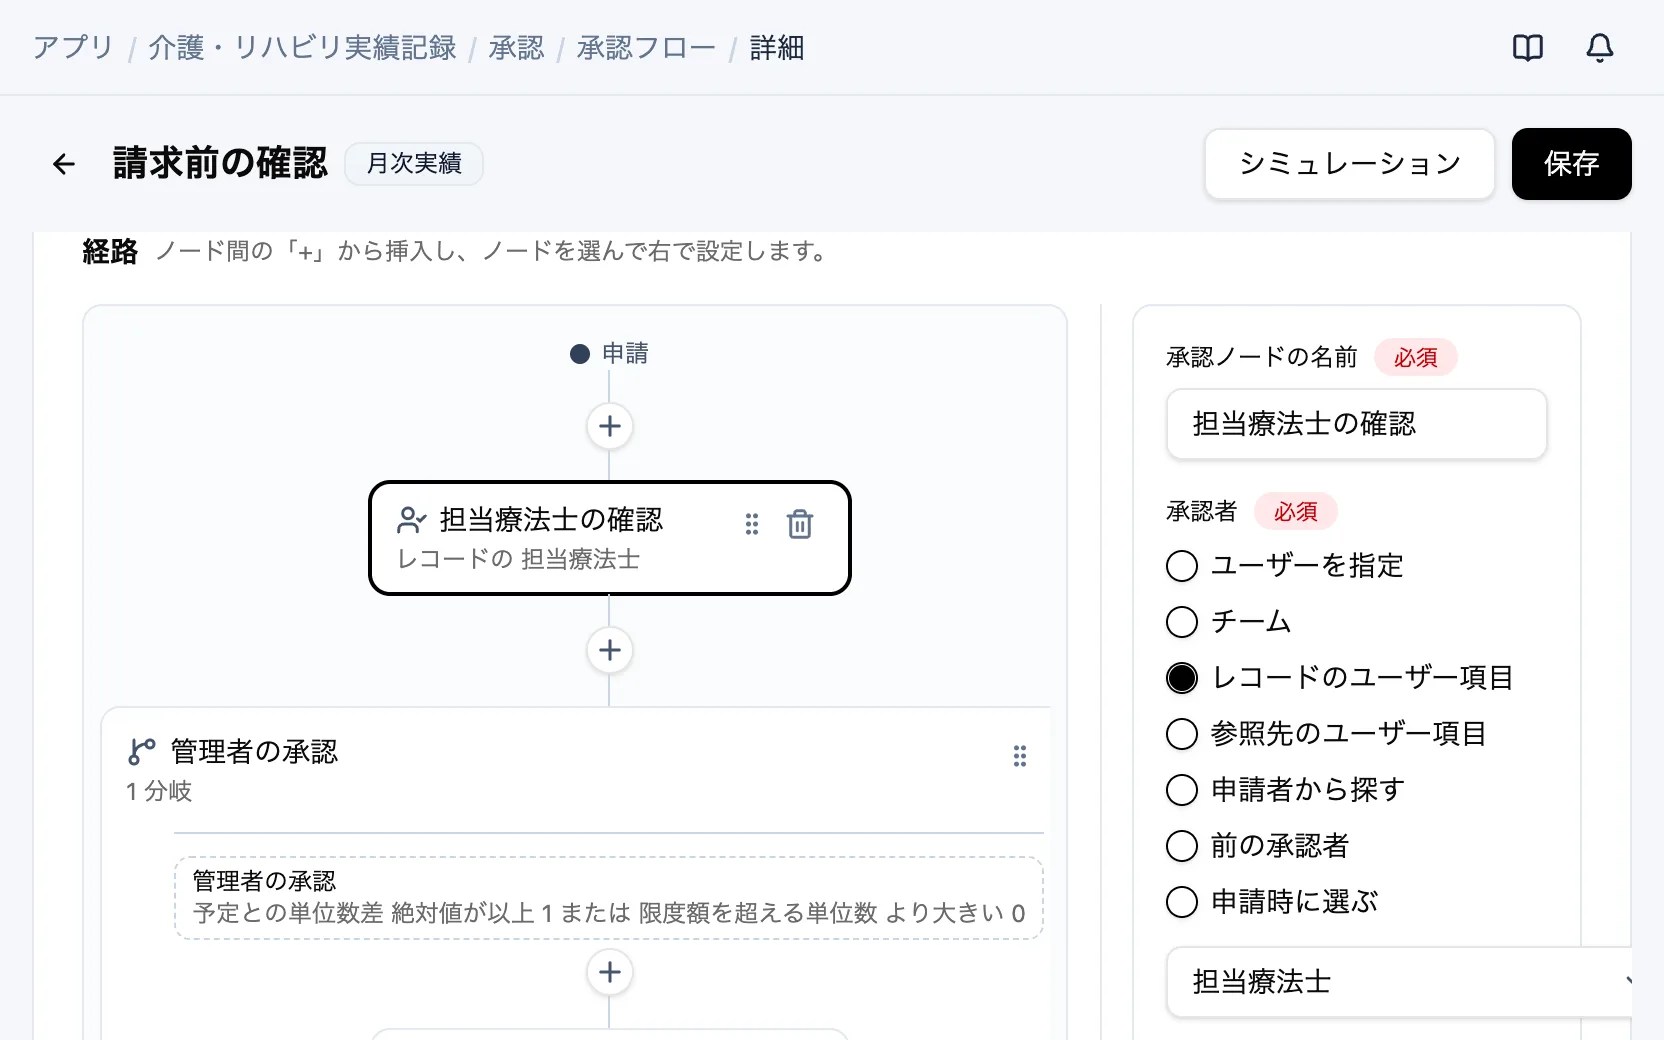Open the 担当療法士 dropdown field
The width and height of the screenshot is (1664, 1040).
[1400, 982]
